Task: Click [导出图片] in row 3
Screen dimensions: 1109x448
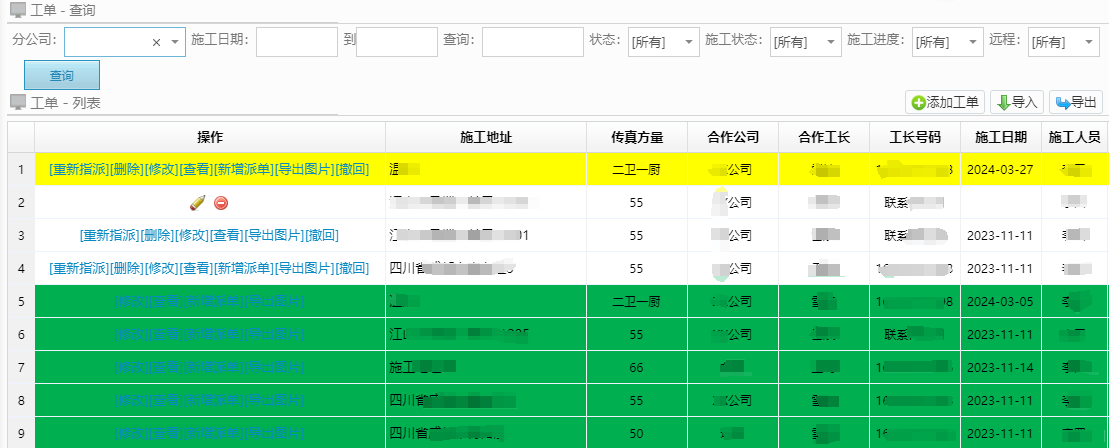Action: (274, 236)
